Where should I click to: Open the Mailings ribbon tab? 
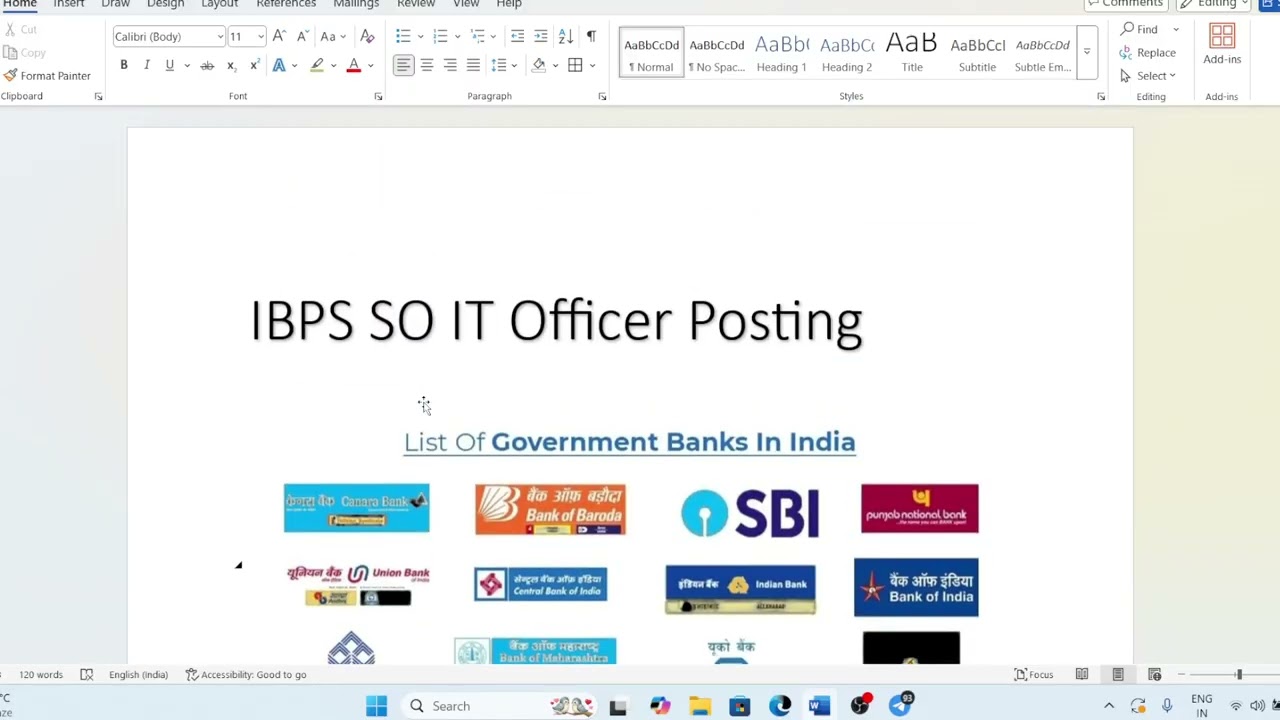point(356,4)
